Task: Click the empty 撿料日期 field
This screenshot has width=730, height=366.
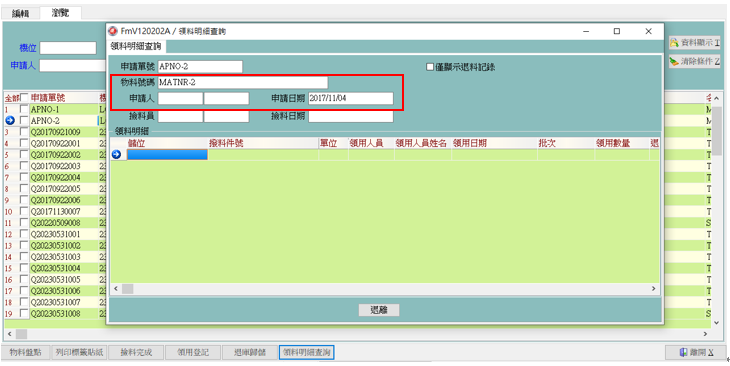Action: [351, 116]
